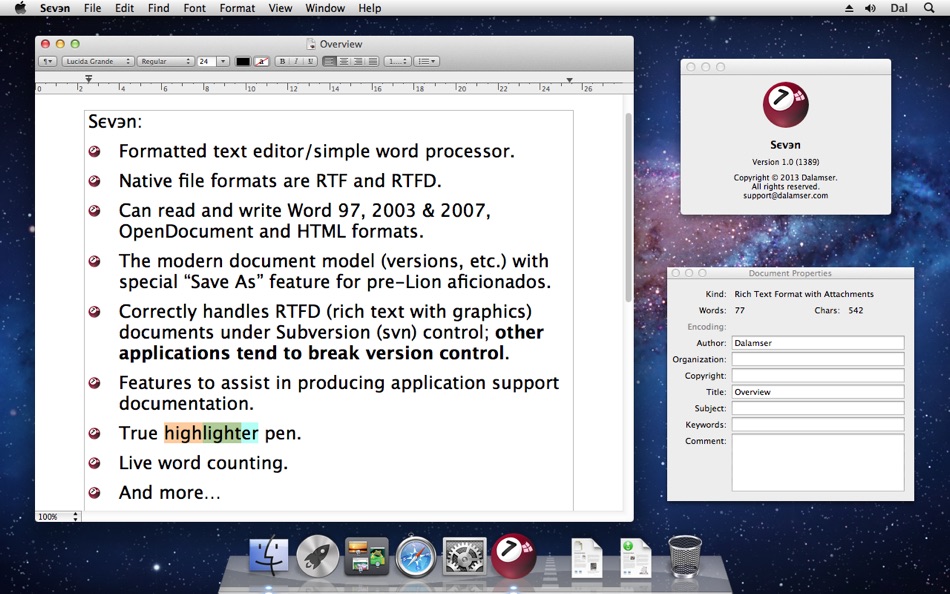The image size is (950, 594).
Task: Open the Window menu
Action: [x=325, y=8]
